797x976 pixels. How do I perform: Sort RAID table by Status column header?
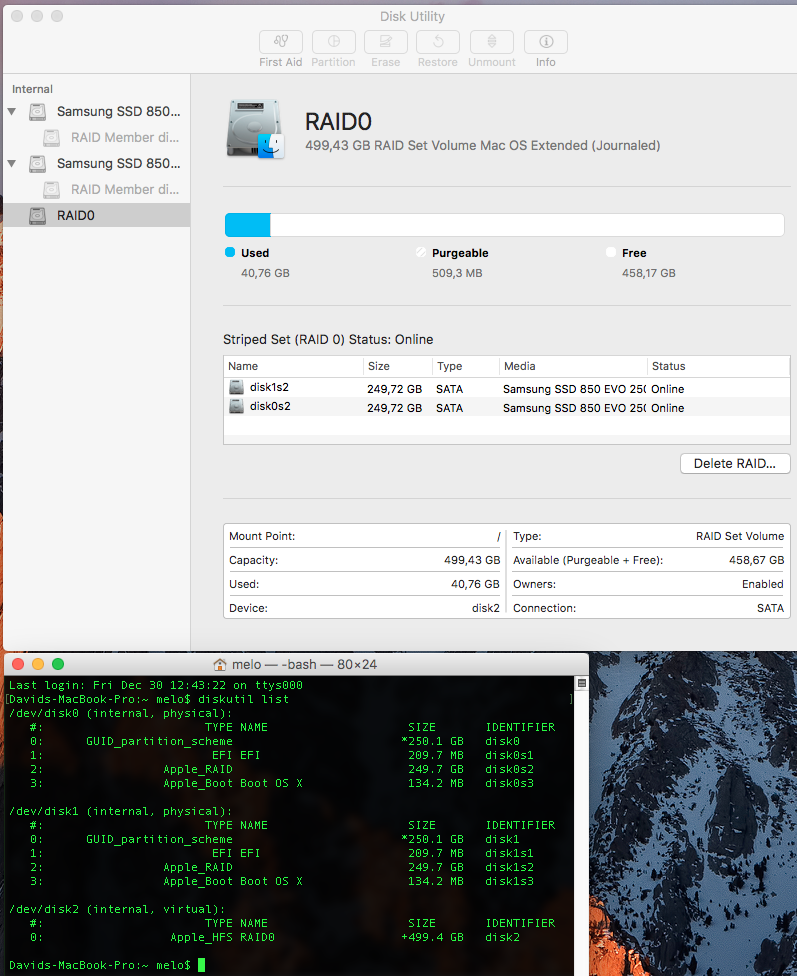718,366
